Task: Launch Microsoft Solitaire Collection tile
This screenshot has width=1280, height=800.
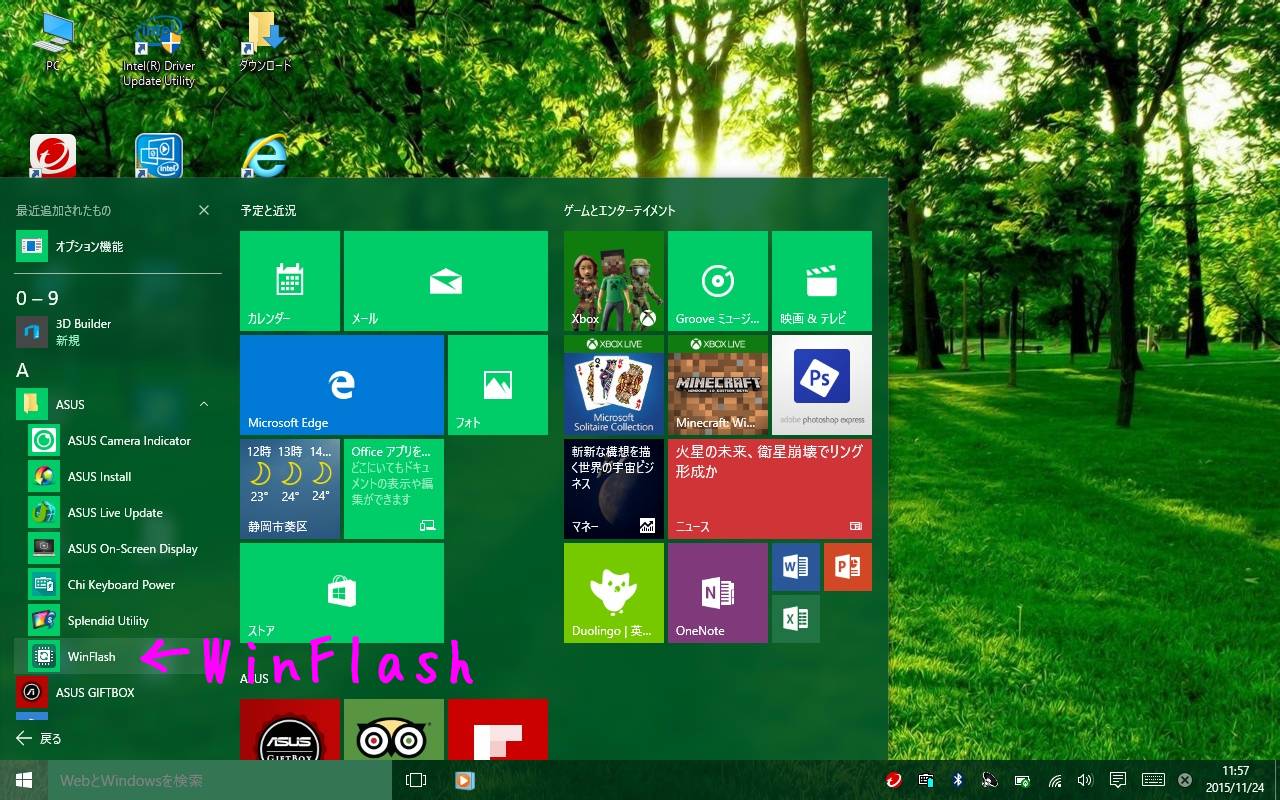Action: click(614, 385)
